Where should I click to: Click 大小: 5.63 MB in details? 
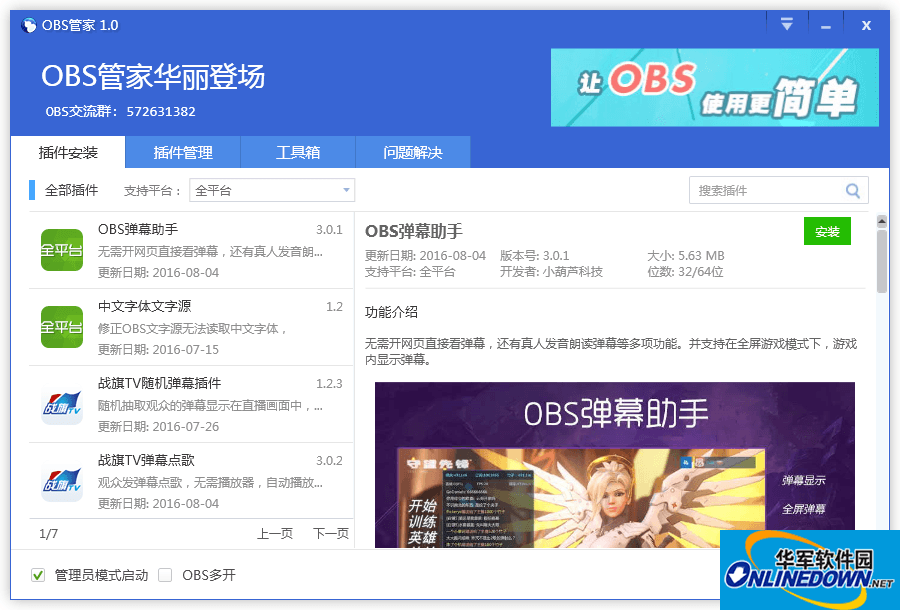[686, 255]
